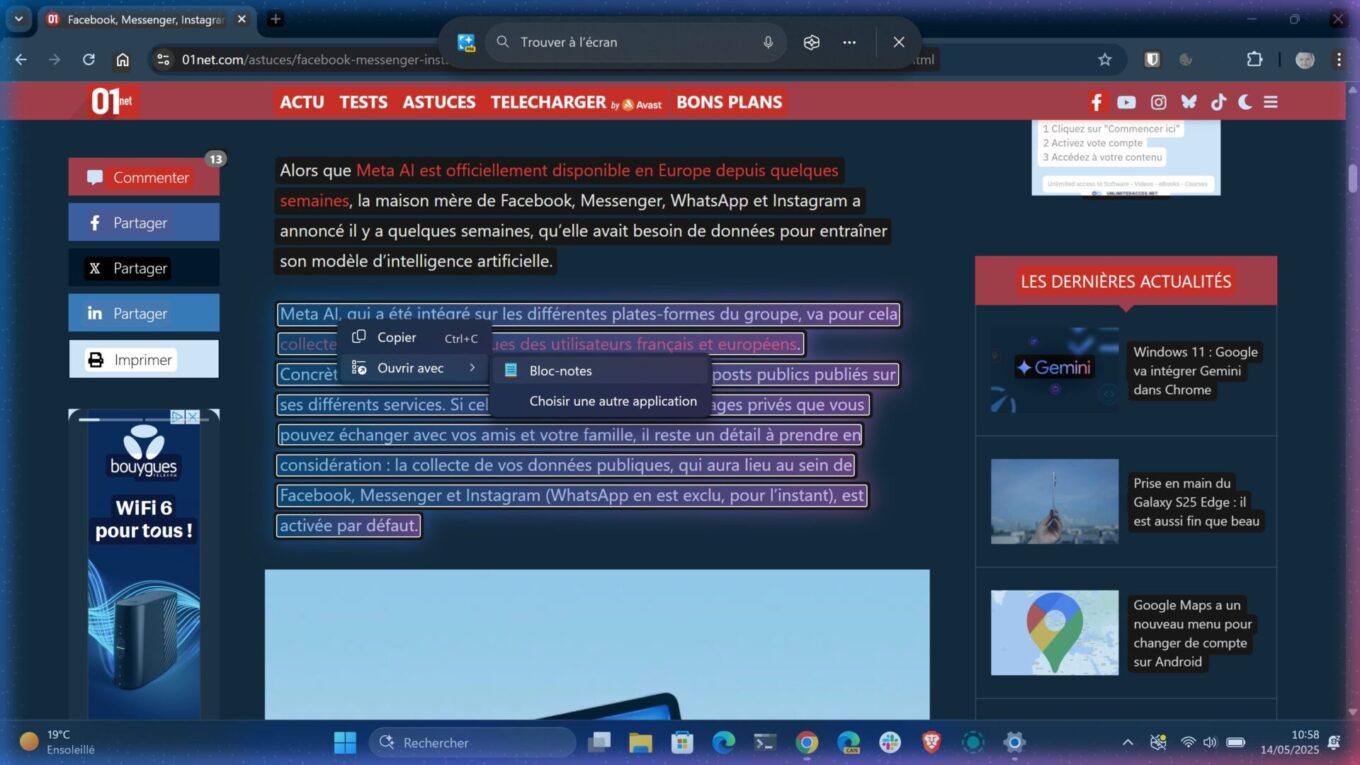Open 01net's YouTube icon
This screenshot has height=765, width=1360.
[x=1127, y=102]
